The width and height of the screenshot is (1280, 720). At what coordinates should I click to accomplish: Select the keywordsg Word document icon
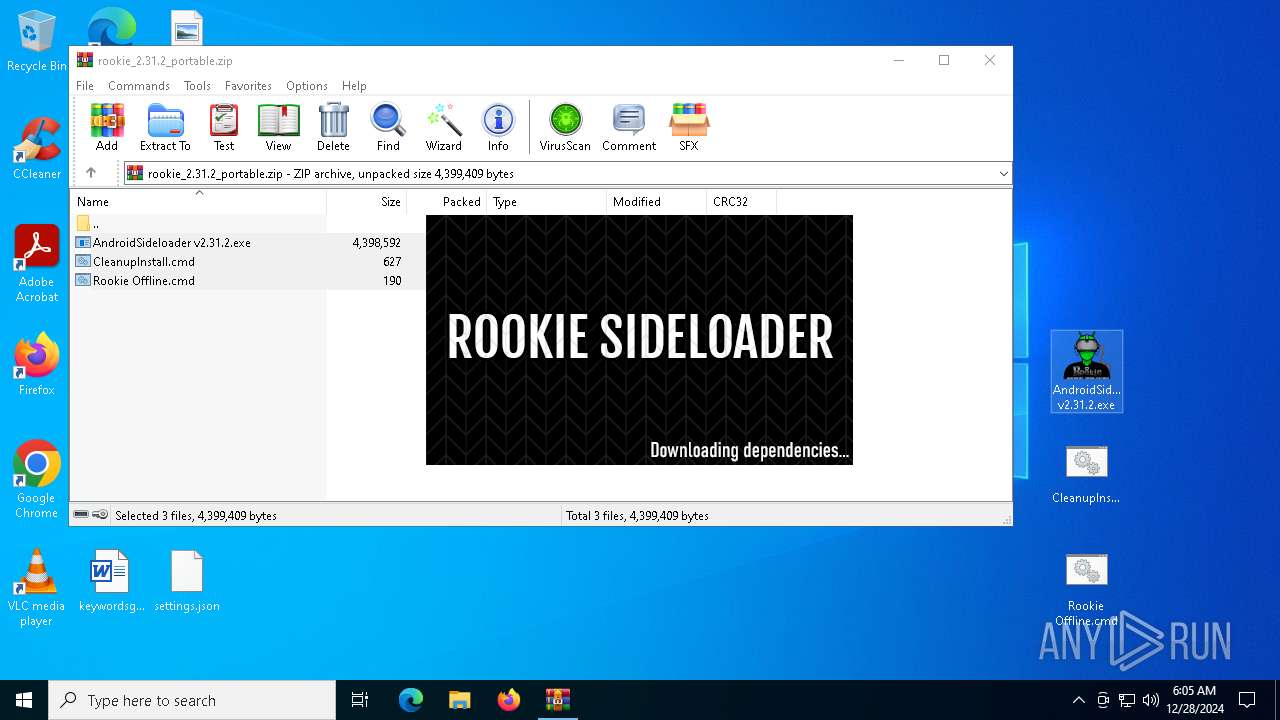coord(111,581)
